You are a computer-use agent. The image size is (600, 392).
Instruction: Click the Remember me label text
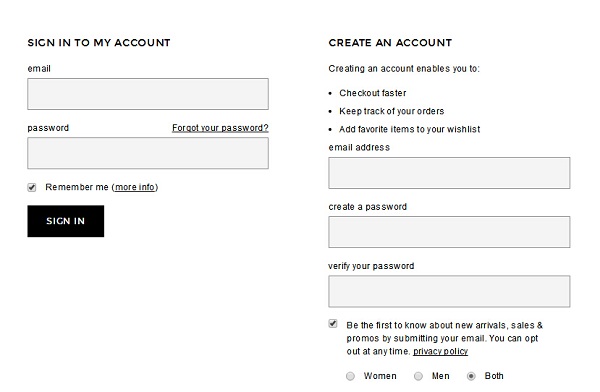(x=77, y=187)
